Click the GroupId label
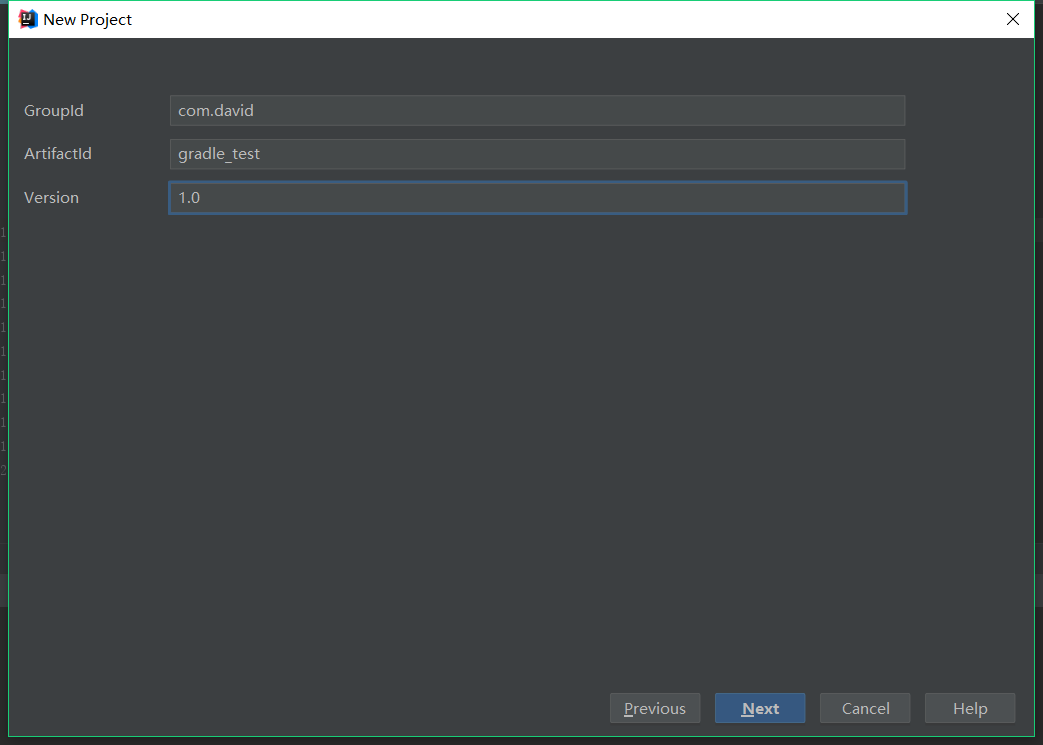This screenshot has width=1043, height=745. tap(53, 111)
